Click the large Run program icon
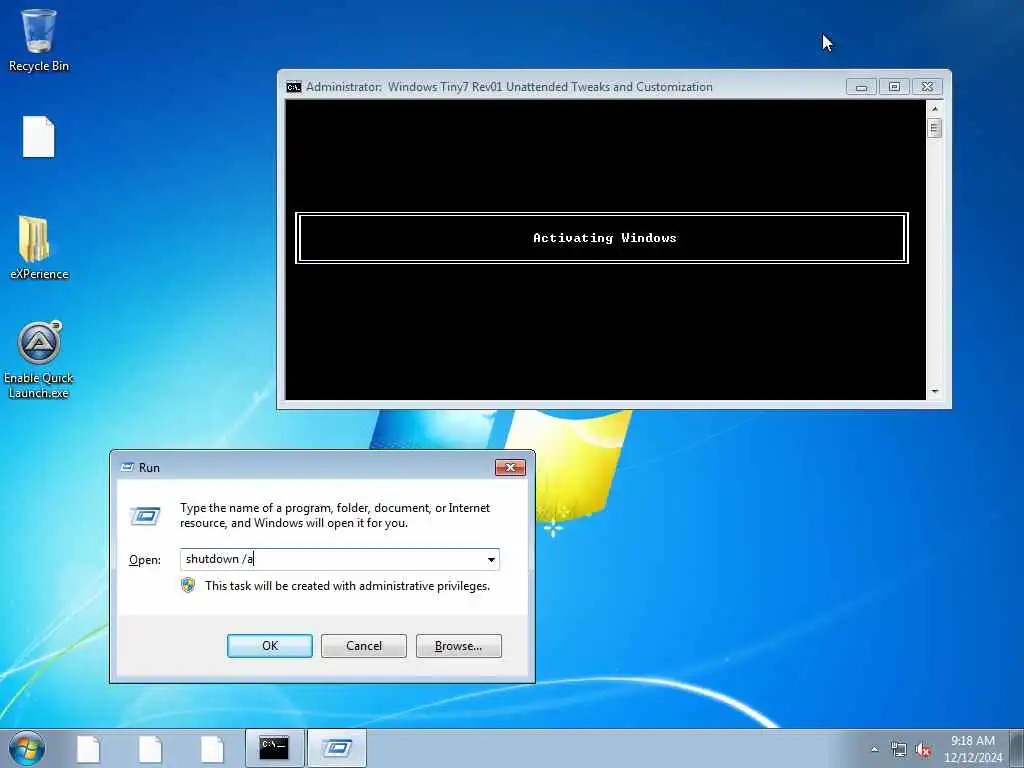This screenshot has height=768, width=1024. pos(145,516)
